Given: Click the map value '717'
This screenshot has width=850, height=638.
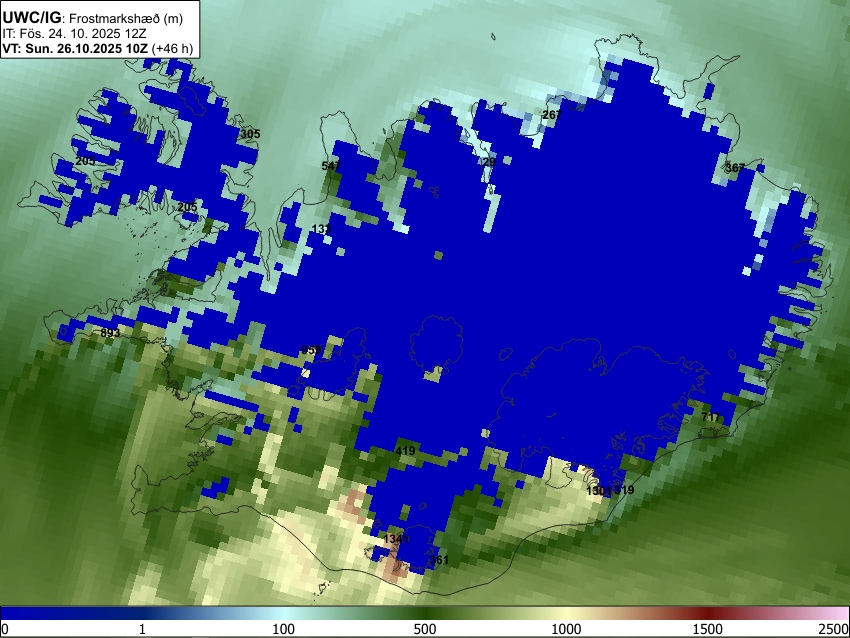Looking at the screenshot, I should [x=711, y=417].
